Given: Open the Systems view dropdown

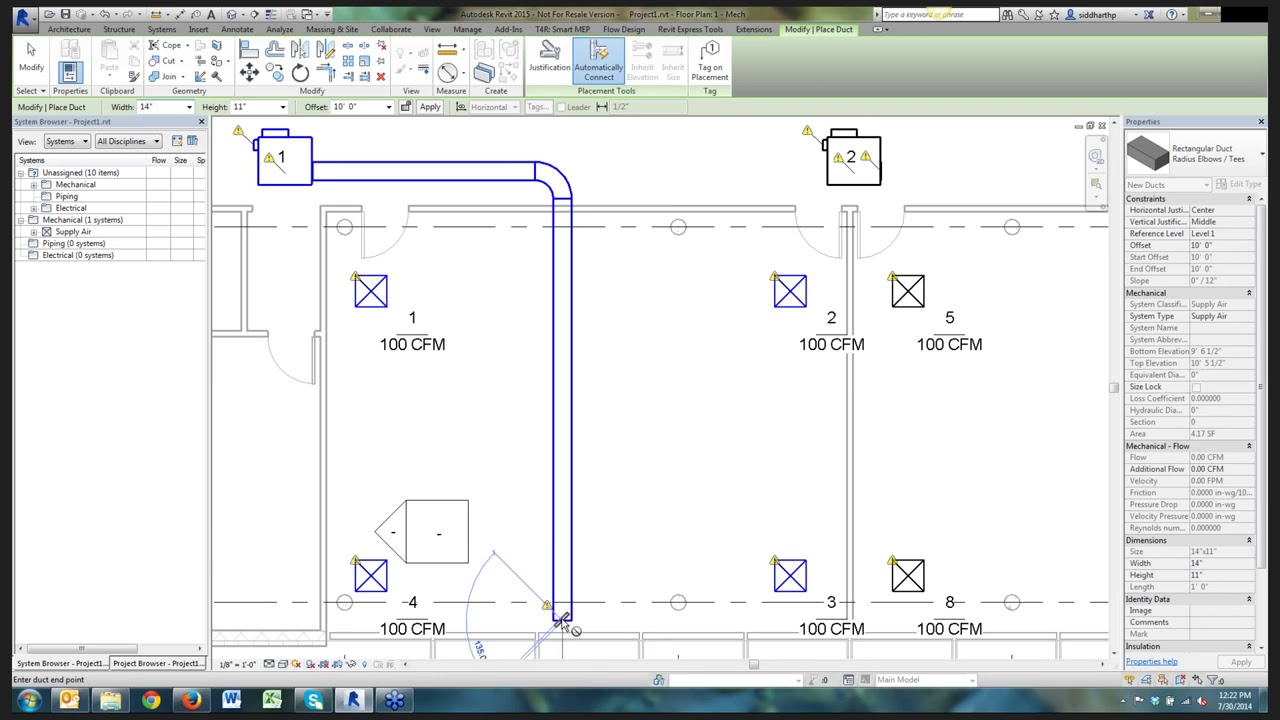Looking at the screenshot, I should [66, 141].
